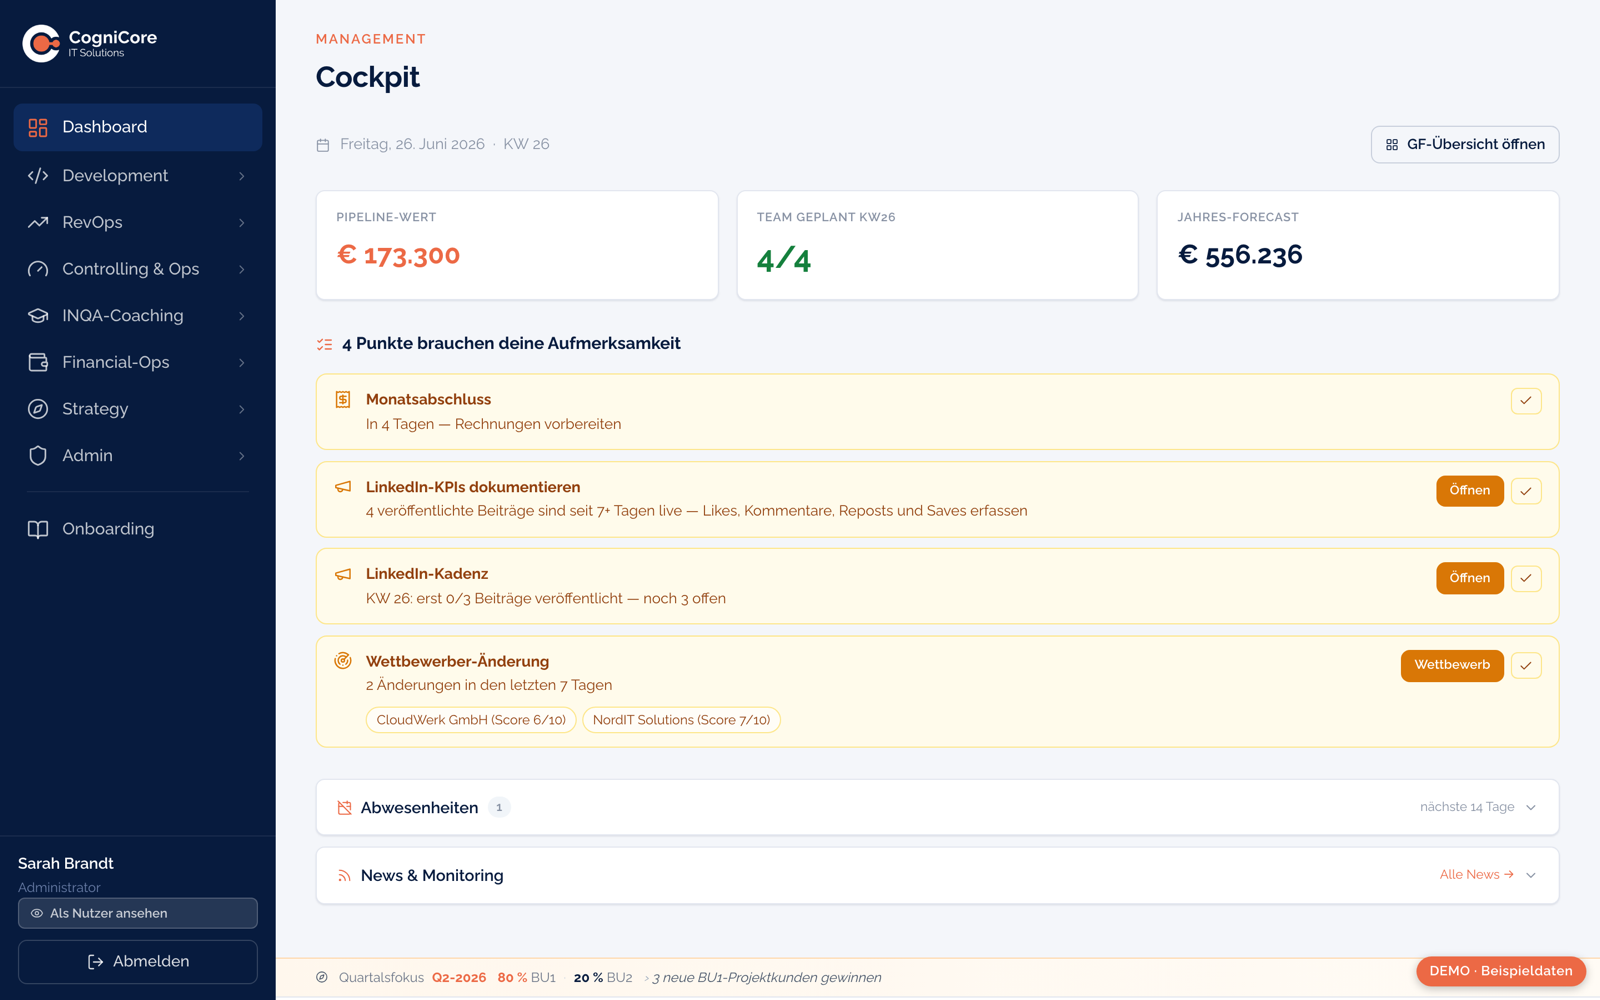The height and width of the screenshot is (1000, 1600).
Task: Check off LinkedIn-KPIs dokumentieren item
Action: pyautogui.click(x=1526, y=491)
